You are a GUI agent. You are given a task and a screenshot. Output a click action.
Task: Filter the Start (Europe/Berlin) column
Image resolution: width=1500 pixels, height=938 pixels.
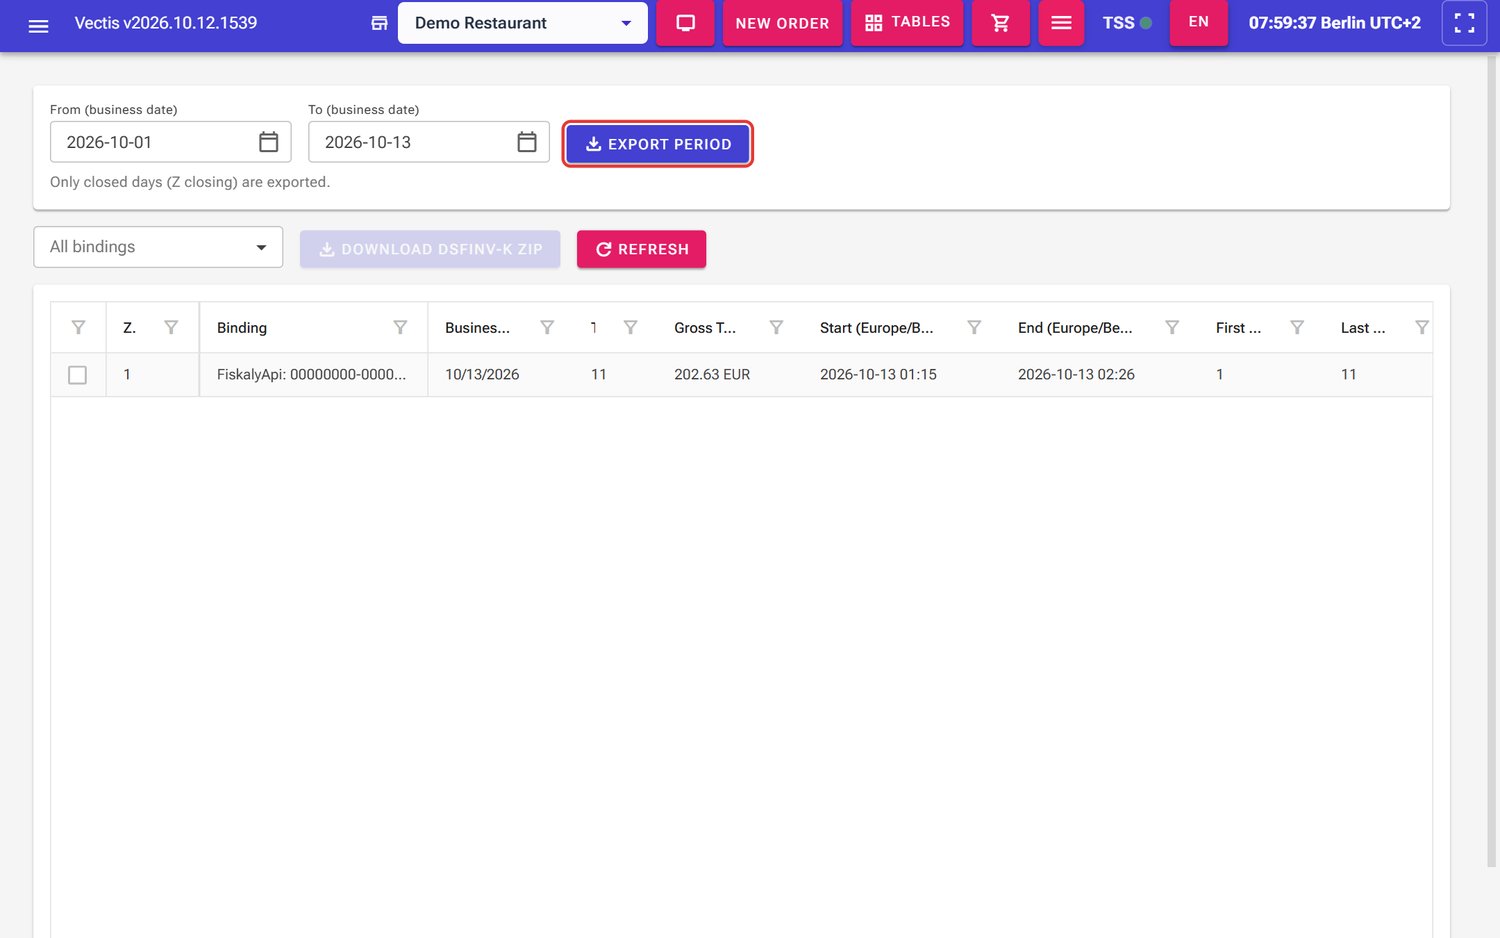(x=974, y=327)
